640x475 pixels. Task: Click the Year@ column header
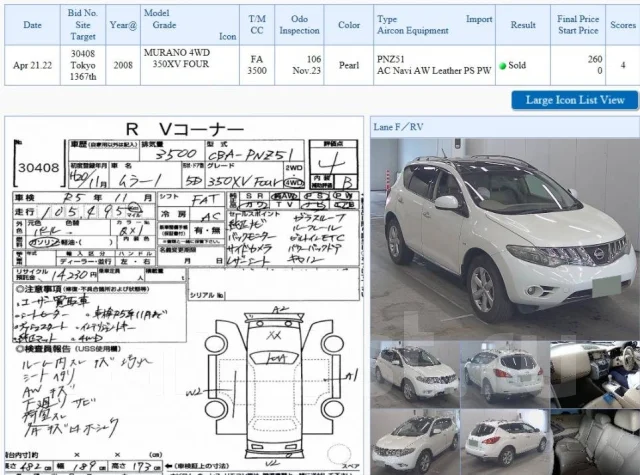(x=123, y=25)
